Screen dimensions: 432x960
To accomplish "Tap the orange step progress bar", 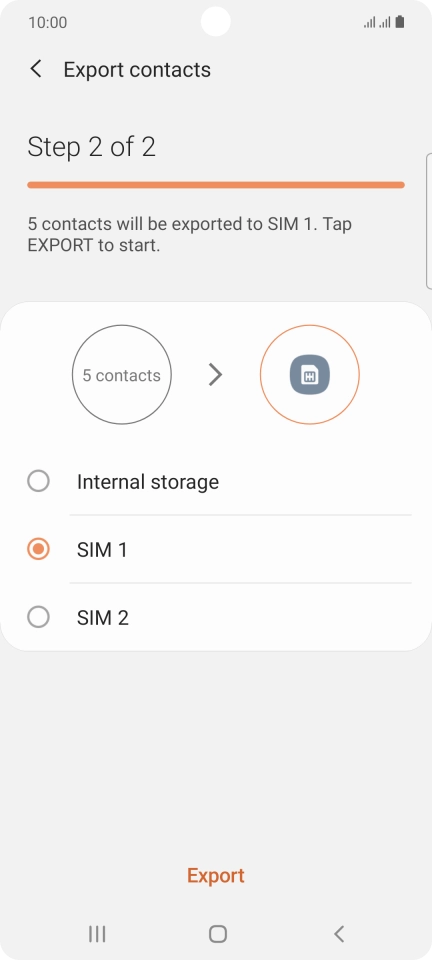I will [216, 185].
